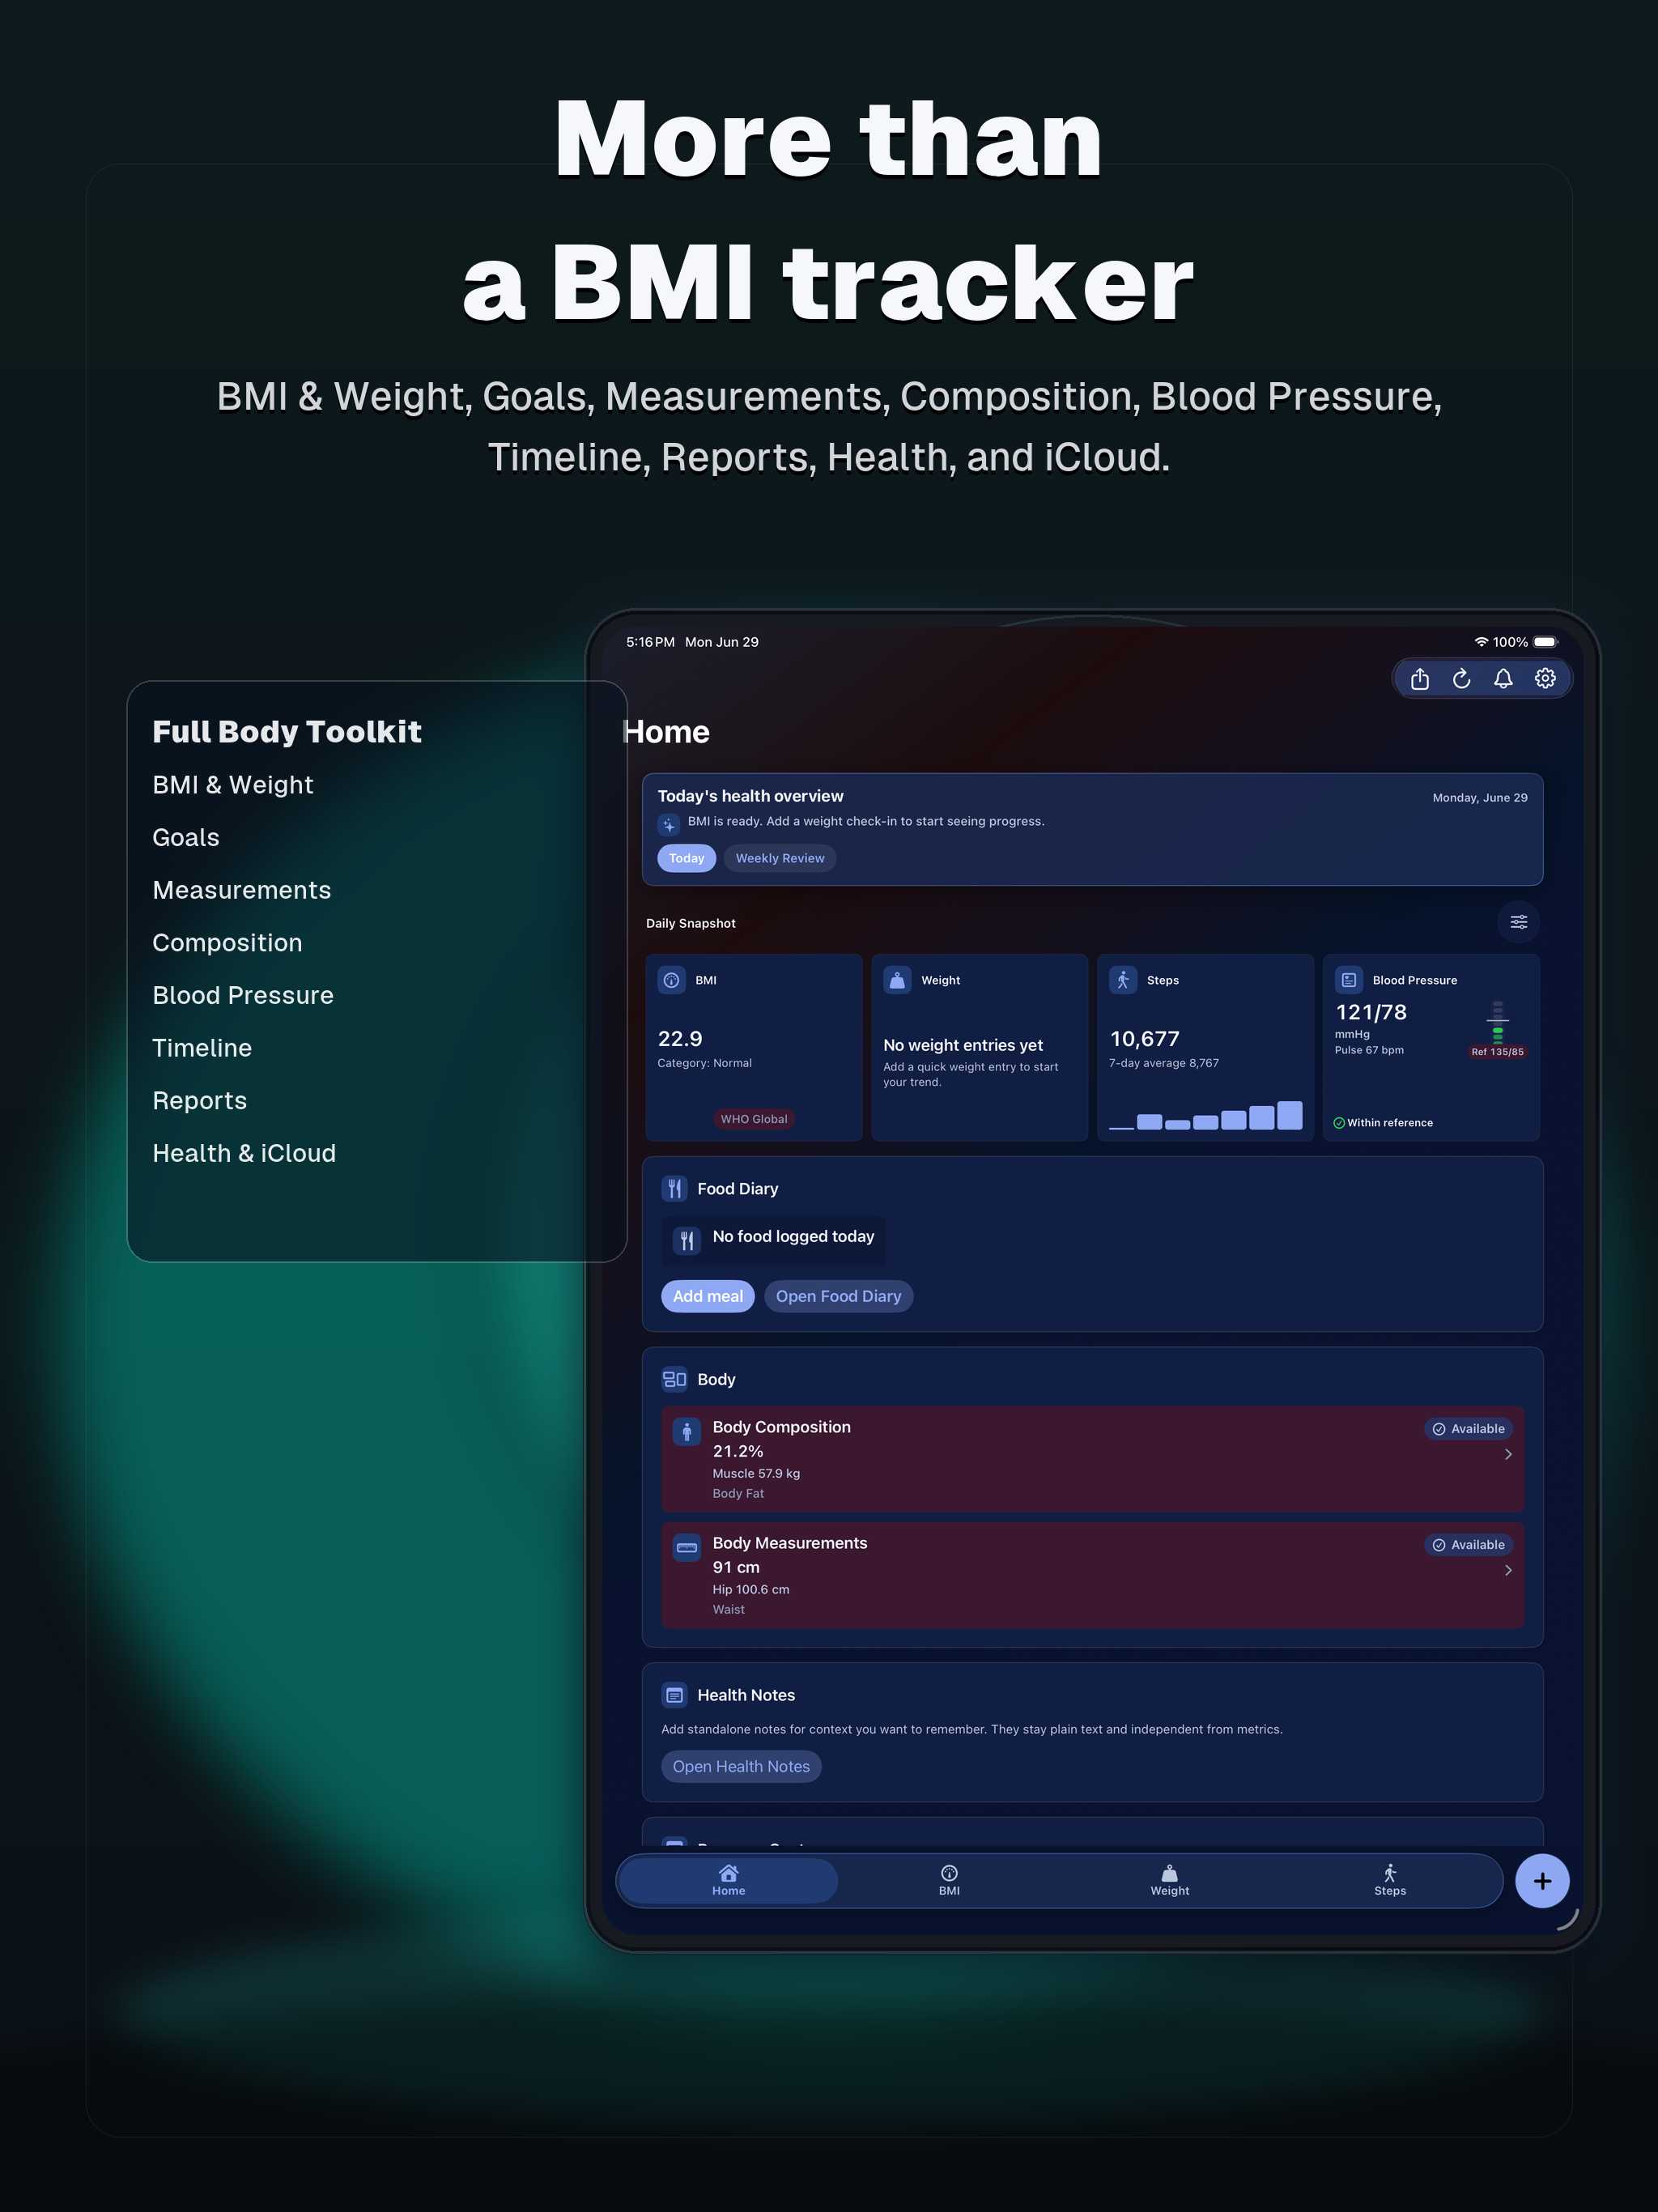Tap Blood Pressure in Full Body Toolkit list
This screenshot has width=1658, height=2212.
[x=243, y=995]
